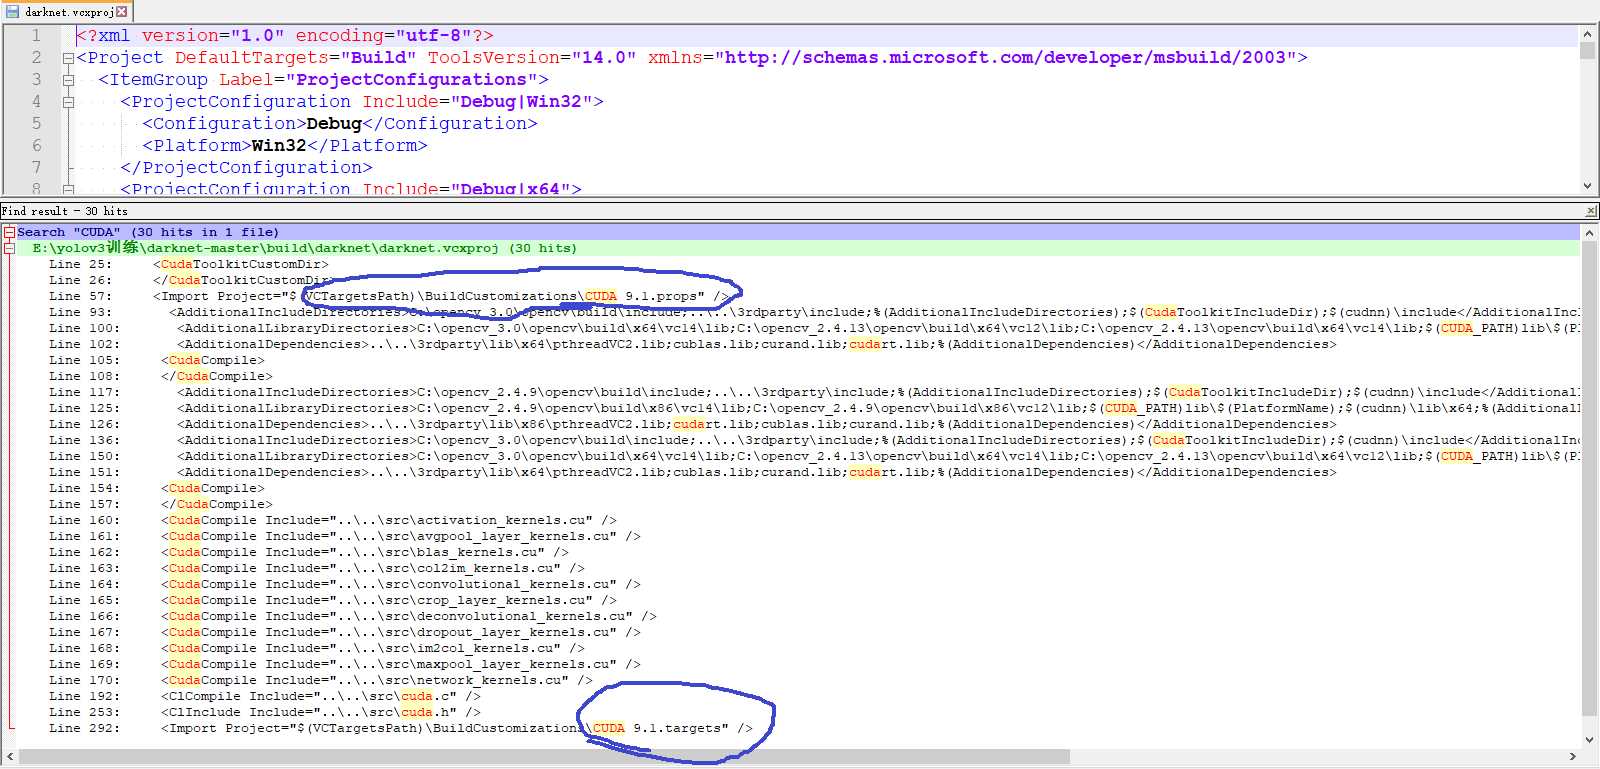Close the Find result panel
This screenshot has width=1600, height=769.
pyautogui.click(x=1591, y=211)
